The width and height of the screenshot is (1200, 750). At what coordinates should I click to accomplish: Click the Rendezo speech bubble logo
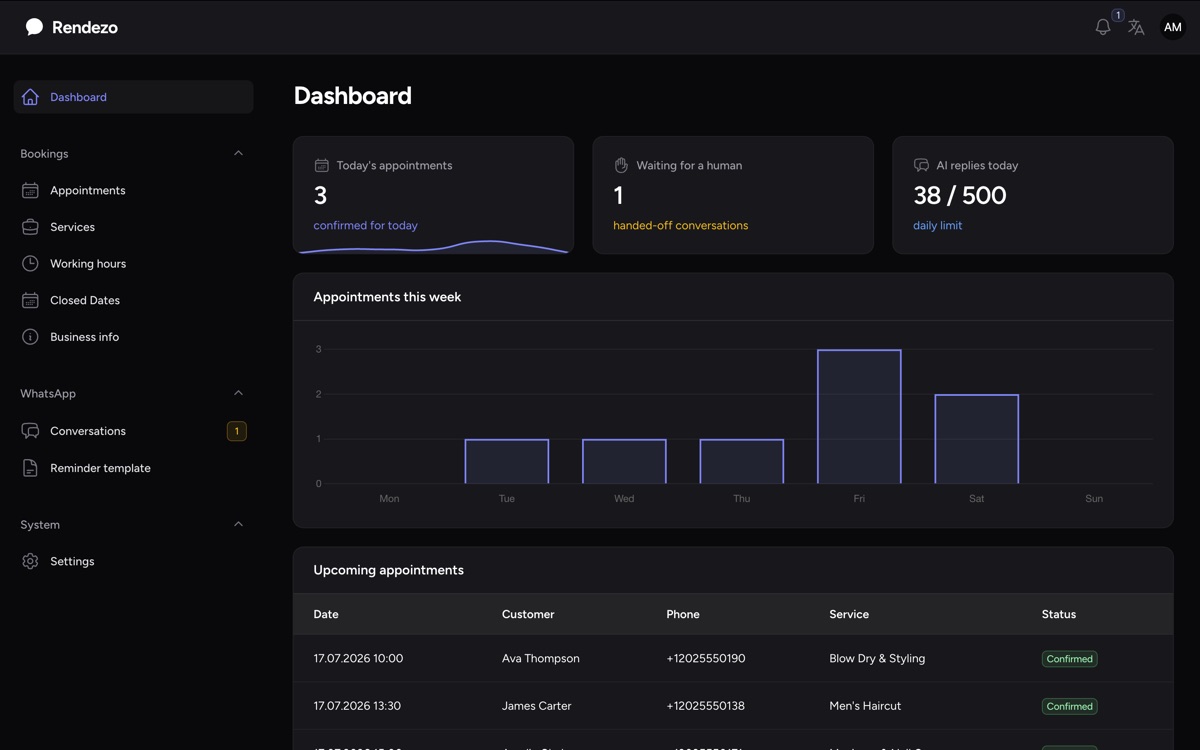34,27
